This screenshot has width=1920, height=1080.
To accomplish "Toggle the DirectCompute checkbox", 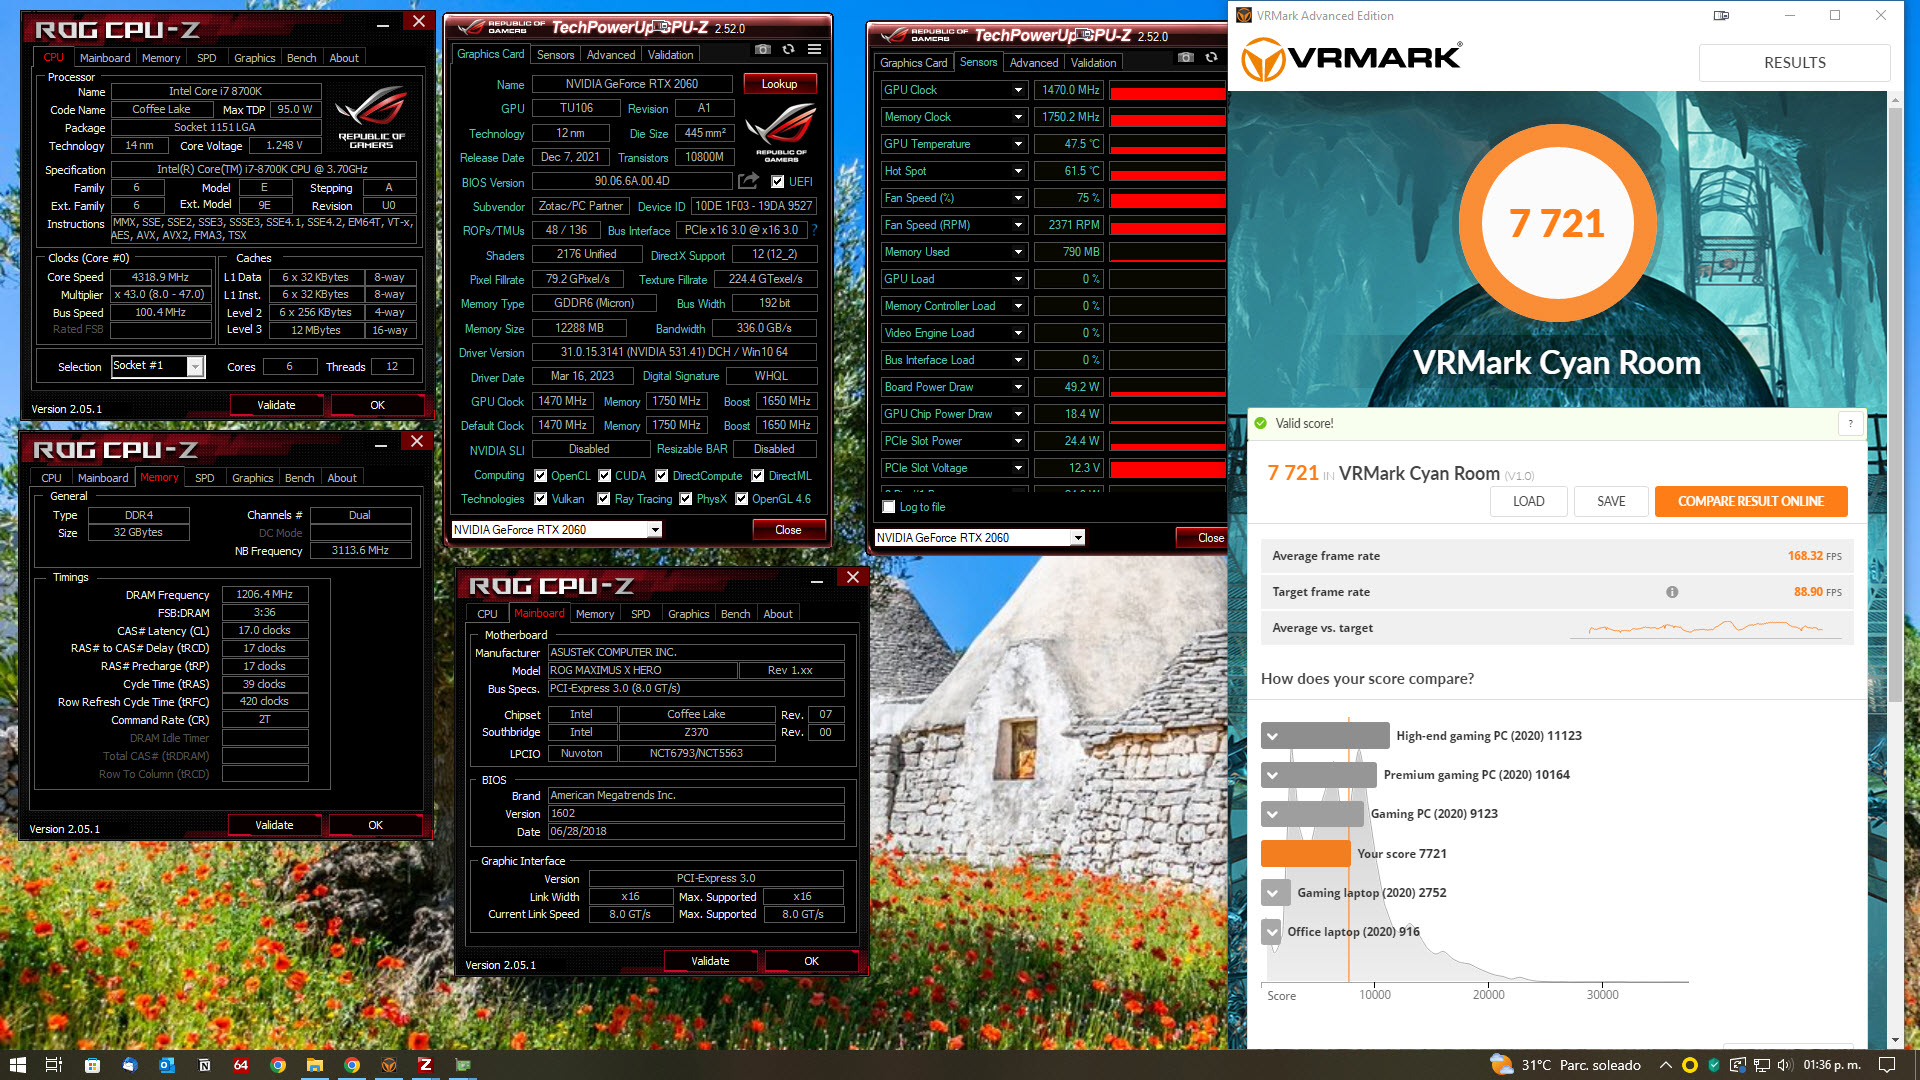I will click(x=662, y=476).
